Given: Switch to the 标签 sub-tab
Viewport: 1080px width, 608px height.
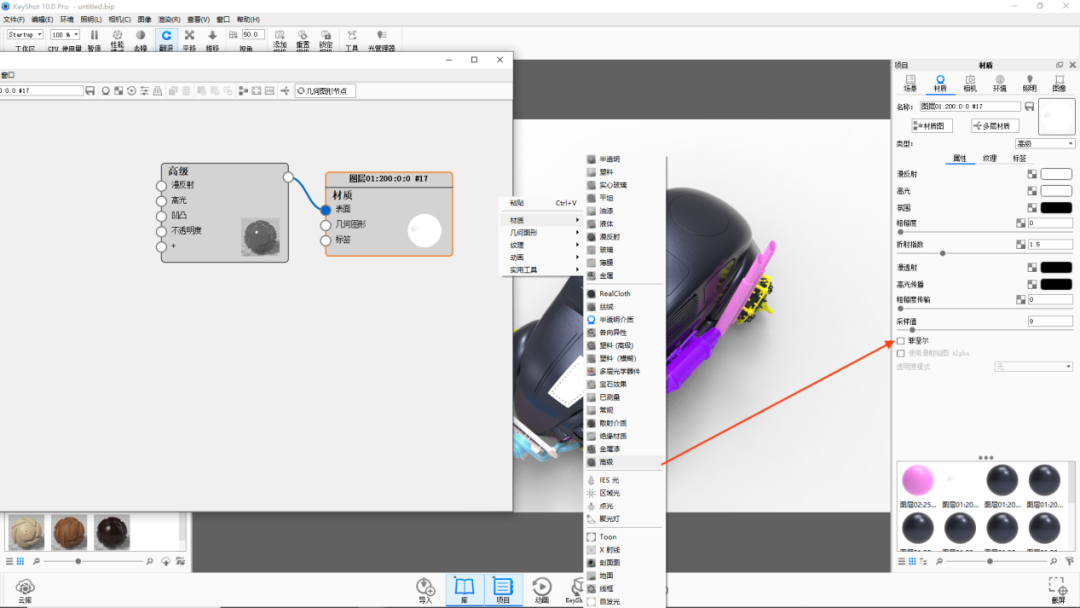Looking at the screenshot, I should pos(1019,158).
